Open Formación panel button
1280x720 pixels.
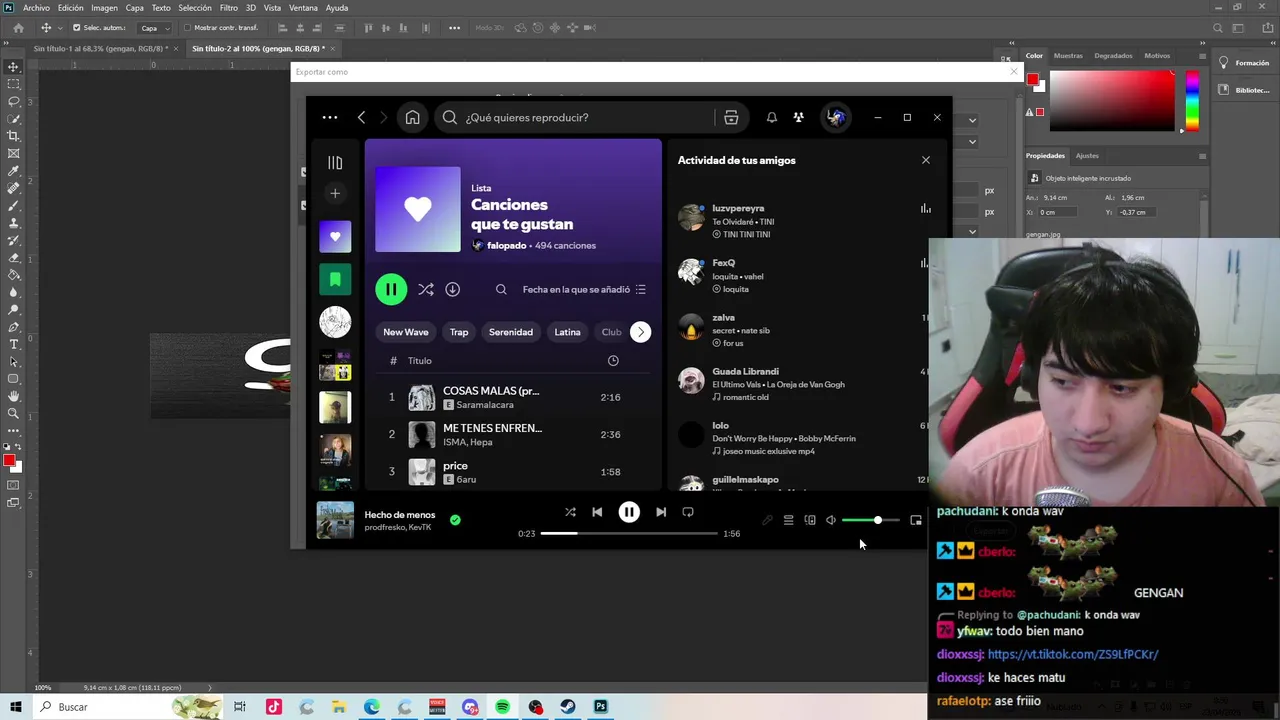1243,63
